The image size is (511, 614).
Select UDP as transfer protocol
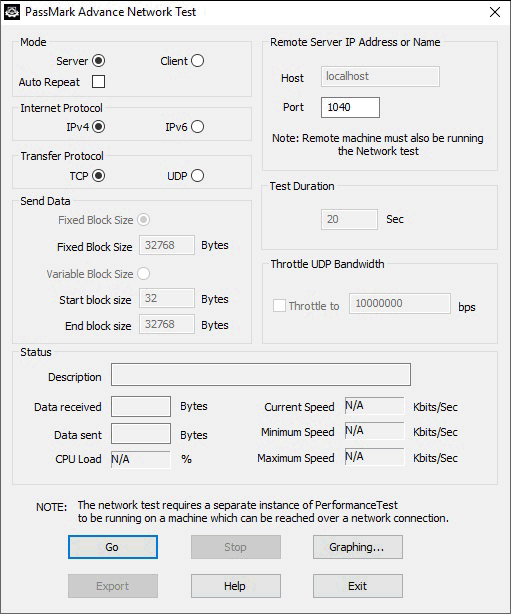coord(197,176)
